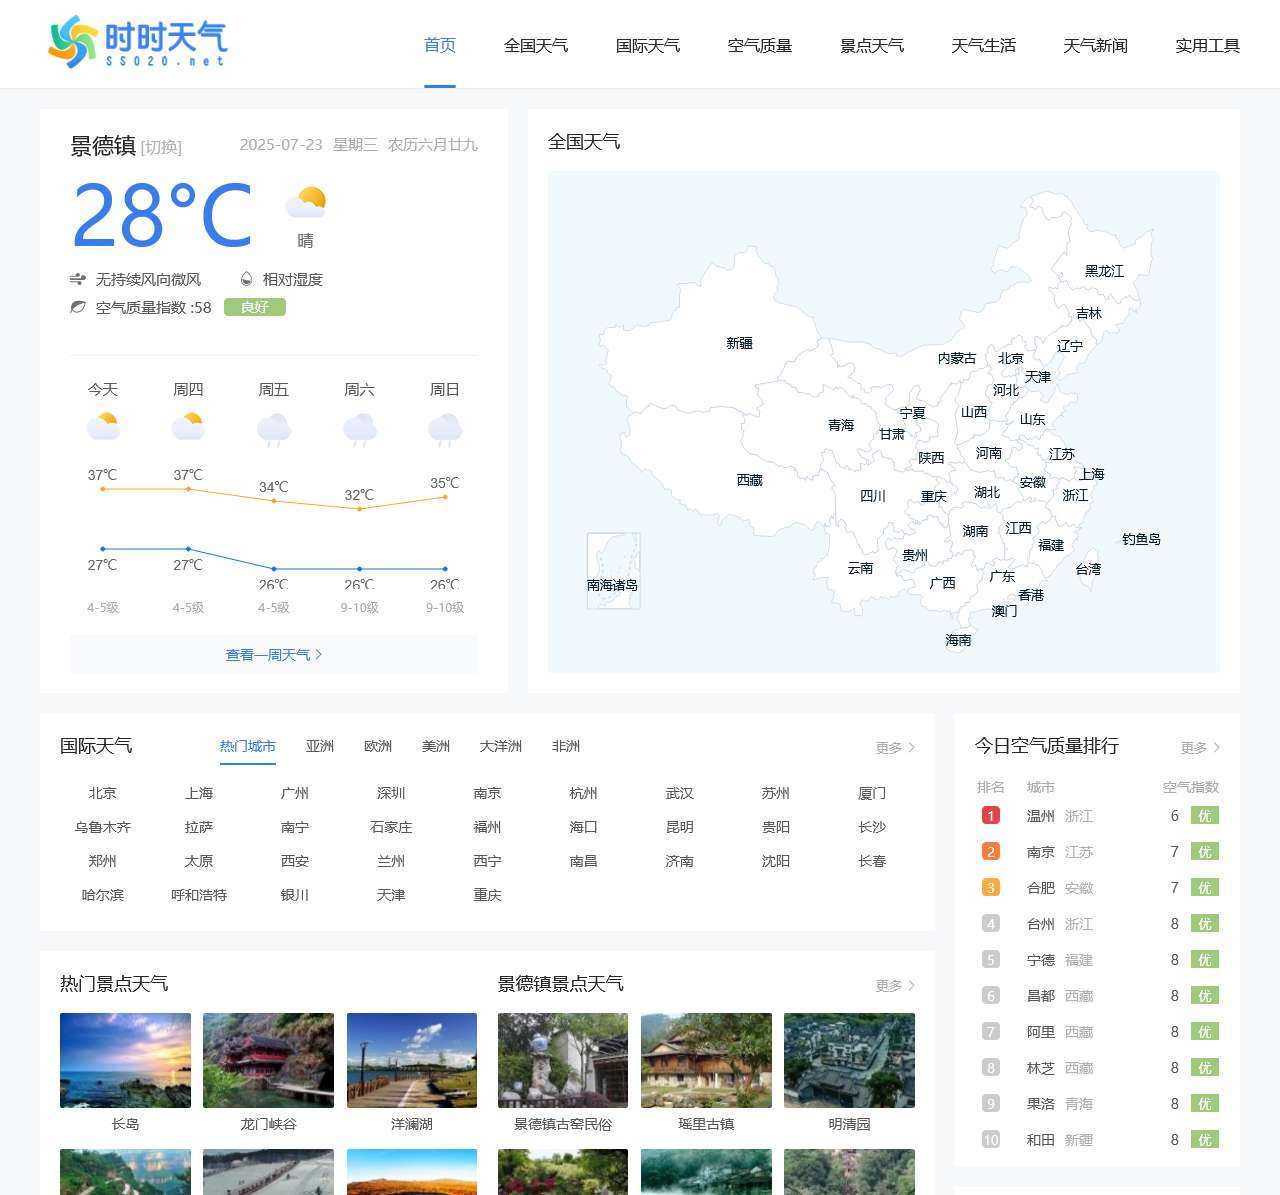Open the 景点天气 menu item
Image resolution: width=1280 pixels, height=1195 pixels.
pos(871,45)
